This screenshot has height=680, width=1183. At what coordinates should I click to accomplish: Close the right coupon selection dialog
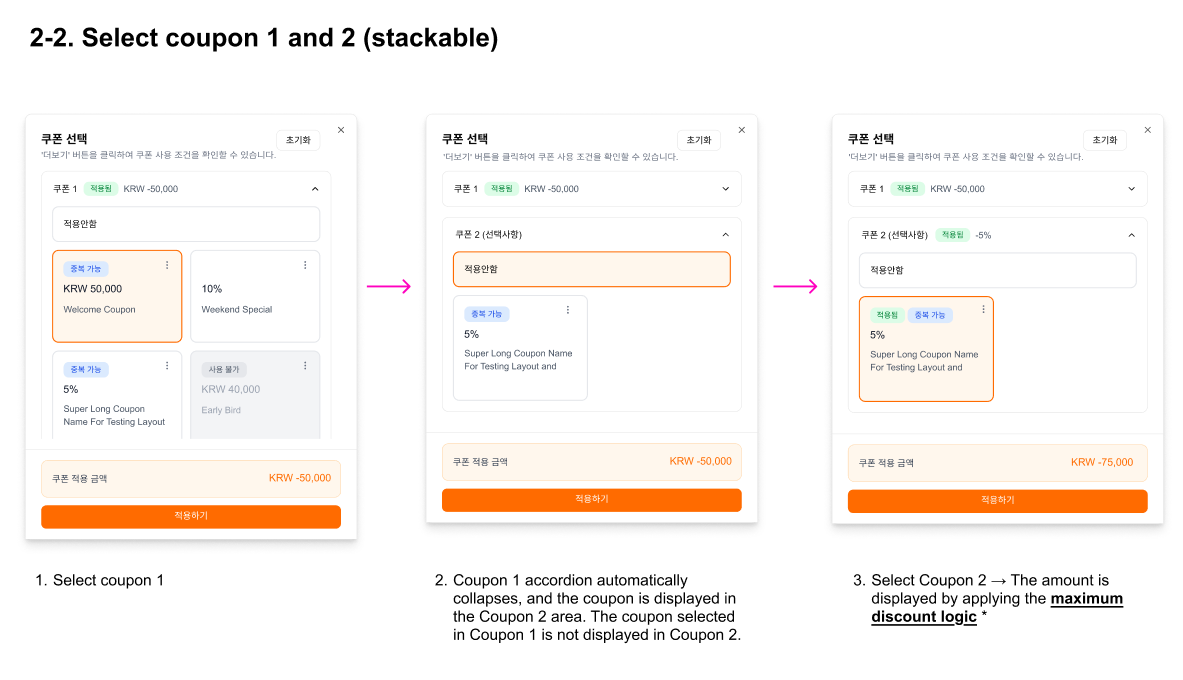pos(1147,129)
